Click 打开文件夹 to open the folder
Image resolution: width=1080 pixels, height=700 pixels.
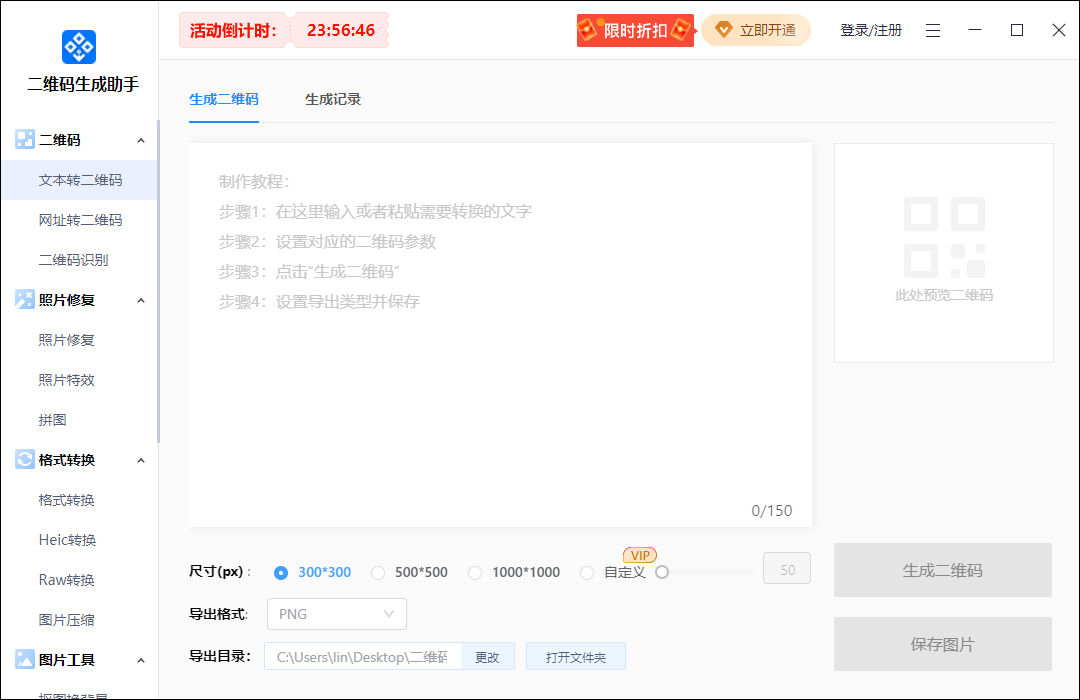[576, 656]
